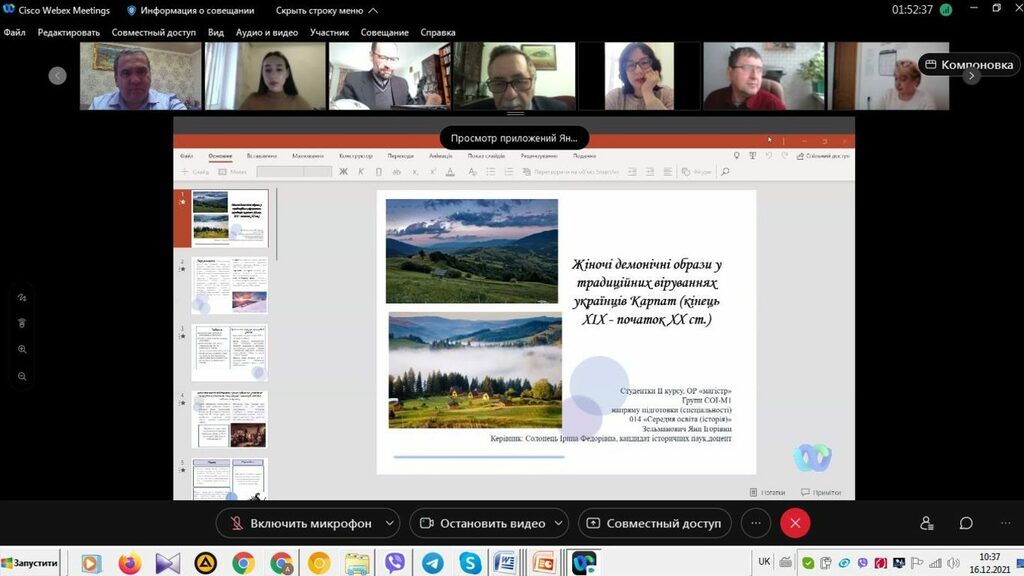This screenshot has width=1024, height=576.
Task: Zoom in on the shared content
Action: tap(22, 349)
